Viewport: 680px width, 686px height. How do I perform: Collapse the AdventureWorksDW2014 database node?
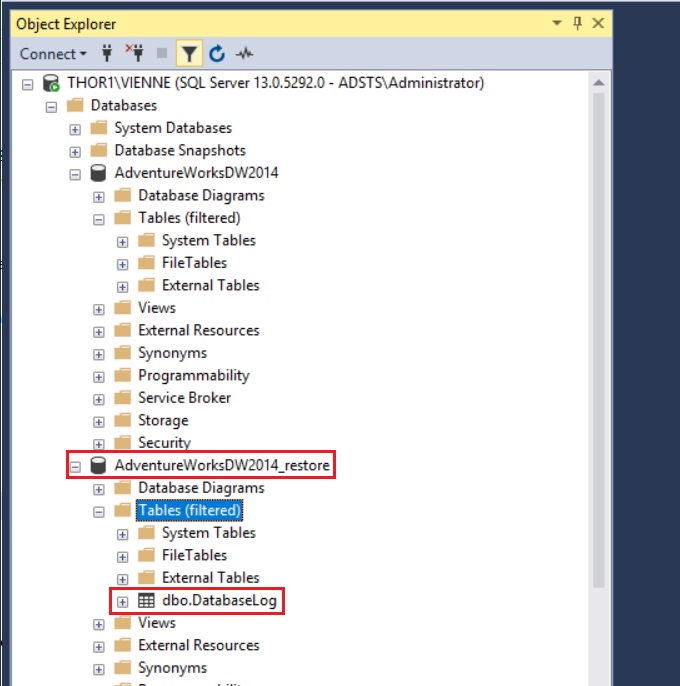pyautogui.click(x=75, y=175)
